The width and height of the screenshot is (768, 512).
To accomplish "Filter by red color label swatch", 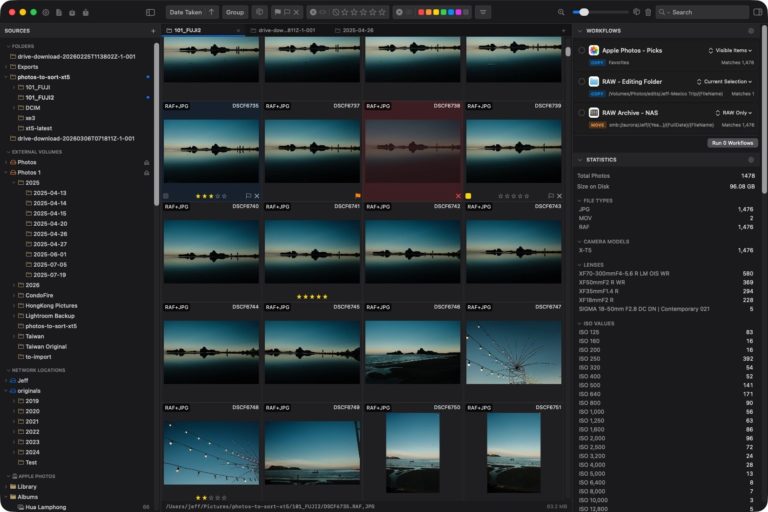I will click(x=421, y=12).
